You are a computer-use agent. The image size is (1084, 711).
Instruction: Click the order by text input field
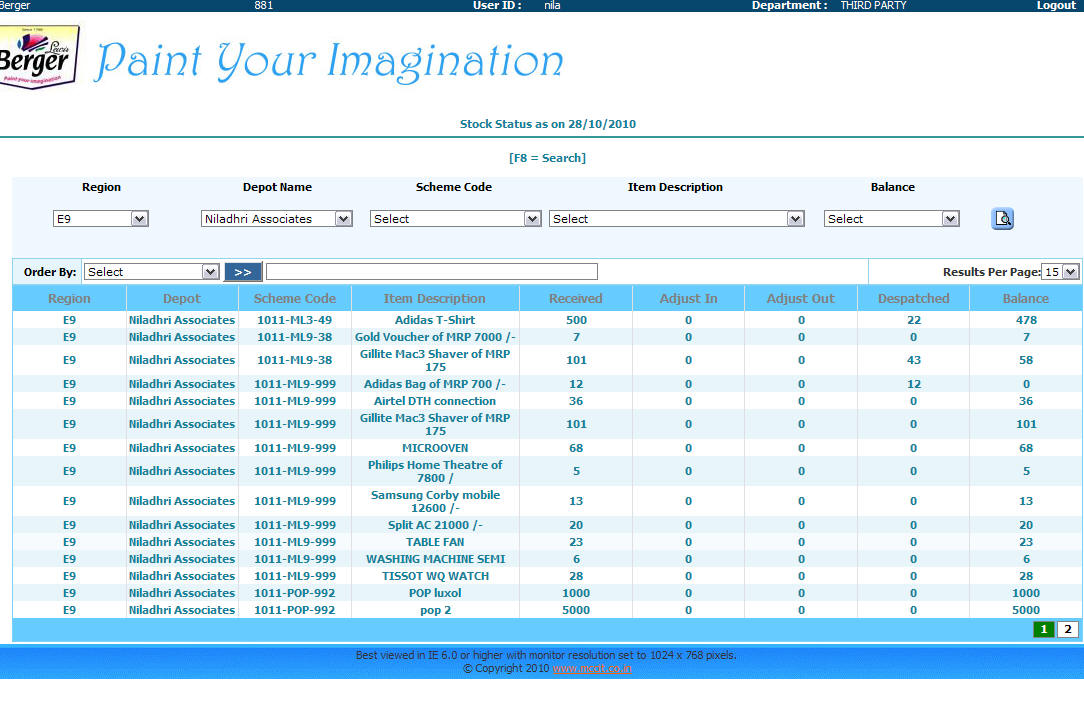(431, 272)
